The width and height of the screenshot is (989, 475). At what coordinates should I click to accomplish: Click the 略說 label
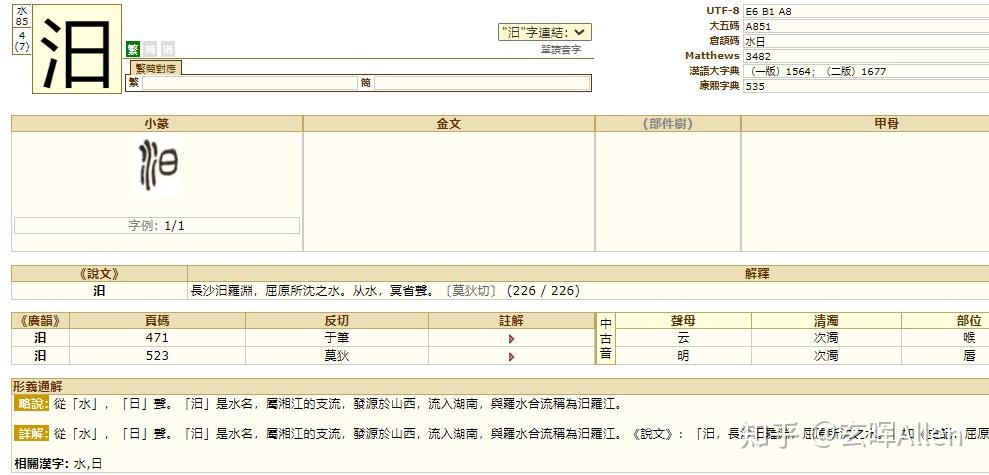tap(32, 404)
